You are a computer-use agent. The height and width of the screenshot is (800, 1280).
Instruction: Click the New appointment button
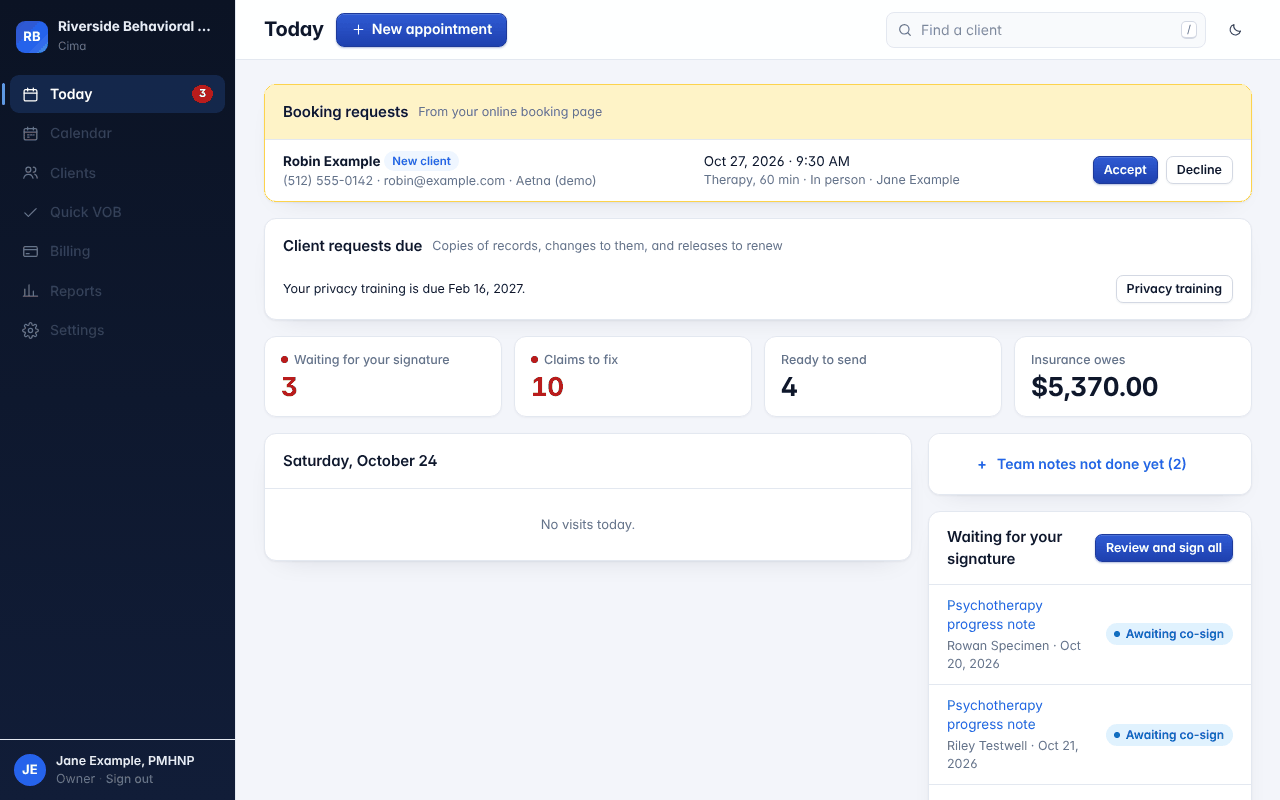click(421, 30)
